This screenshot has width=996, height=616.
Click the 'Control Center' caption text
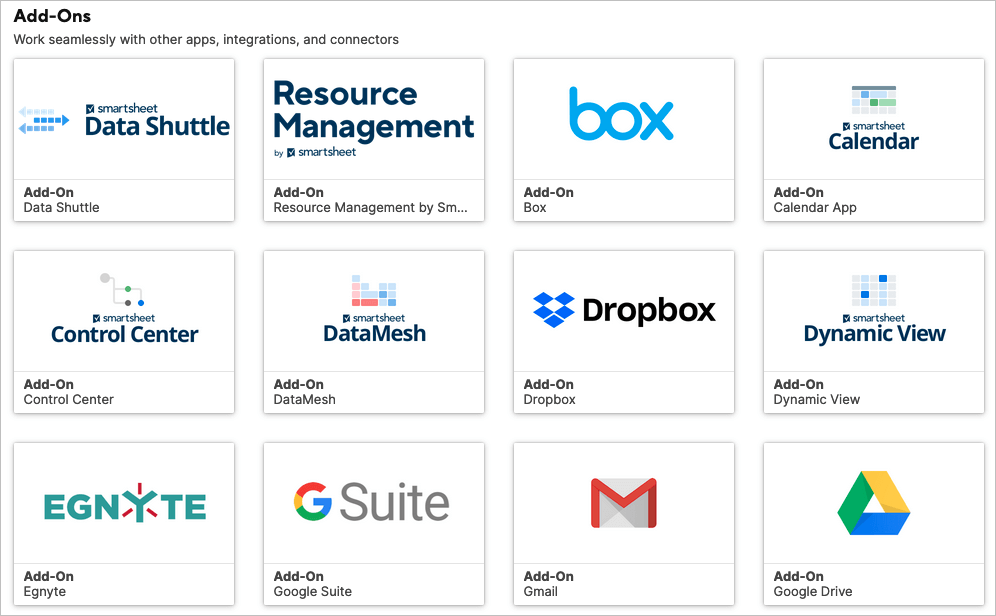[69, 399]
